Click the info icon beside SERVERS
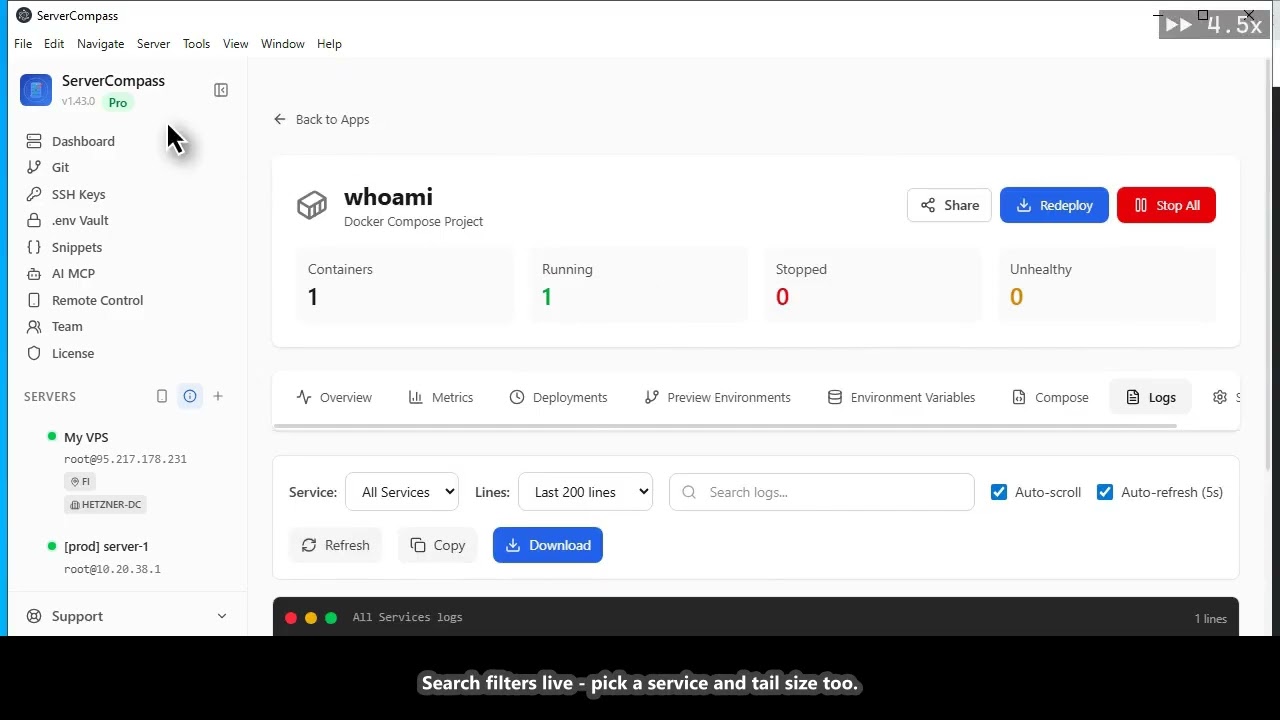The image size is (1280, 720). [x=190, y=396]
